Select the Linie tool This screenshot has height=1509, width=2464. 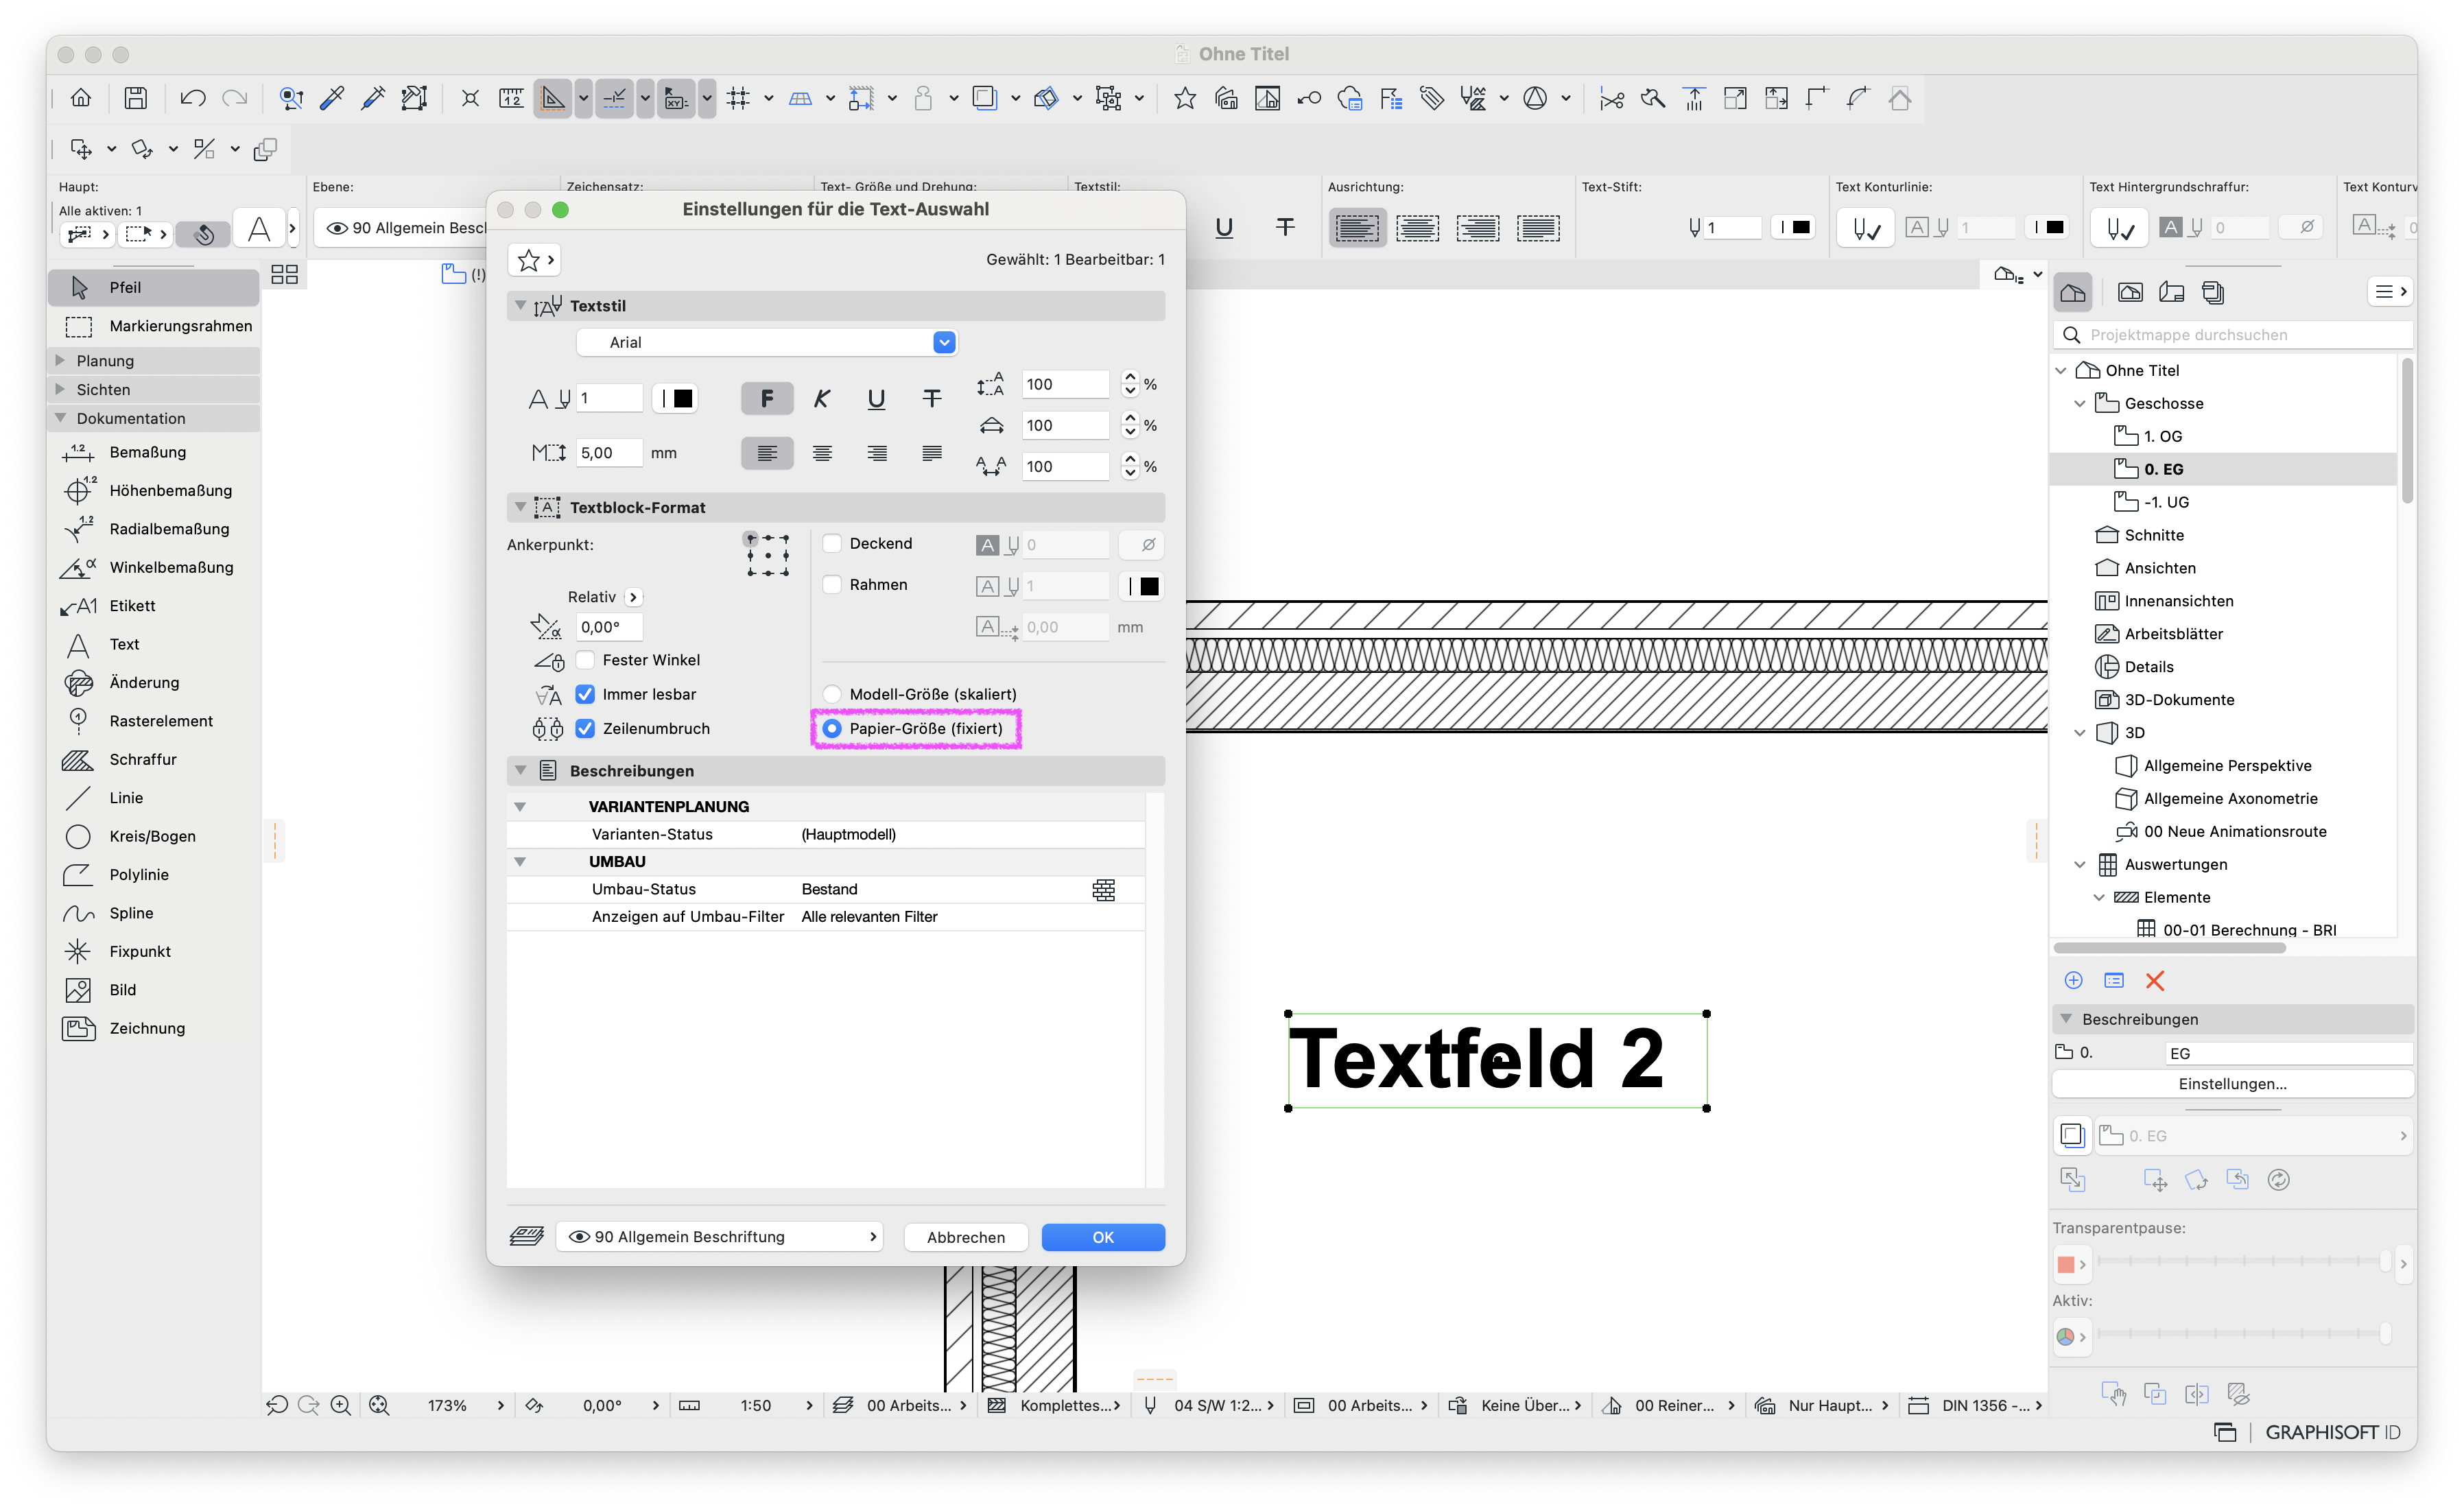point(153,798)
